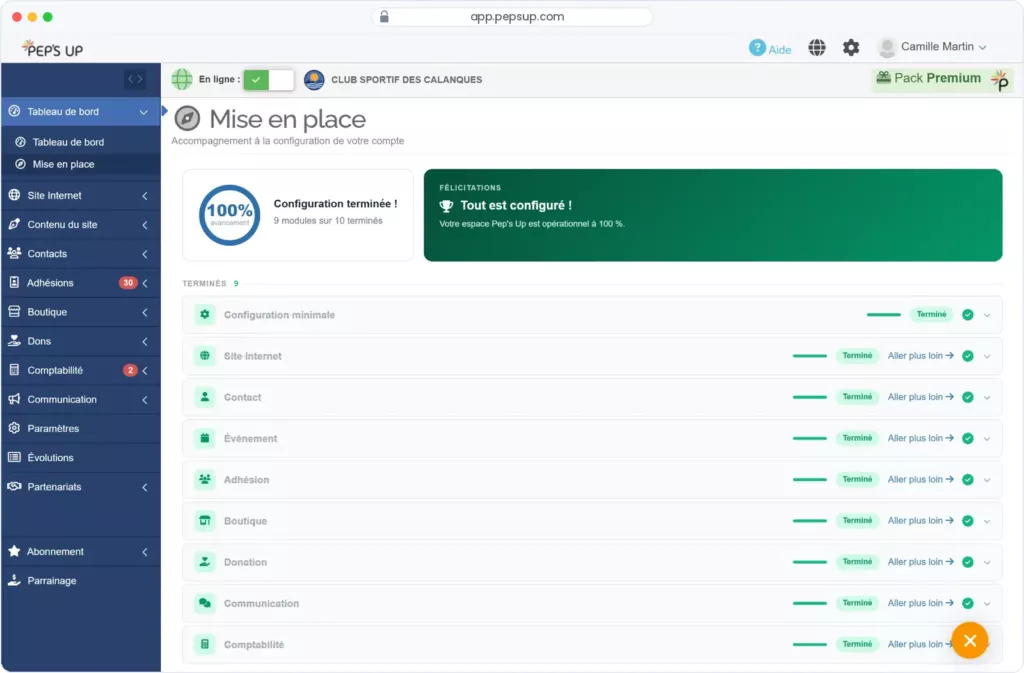
Task: Click the chat icon of Communication row
Action: click(204, 603)
